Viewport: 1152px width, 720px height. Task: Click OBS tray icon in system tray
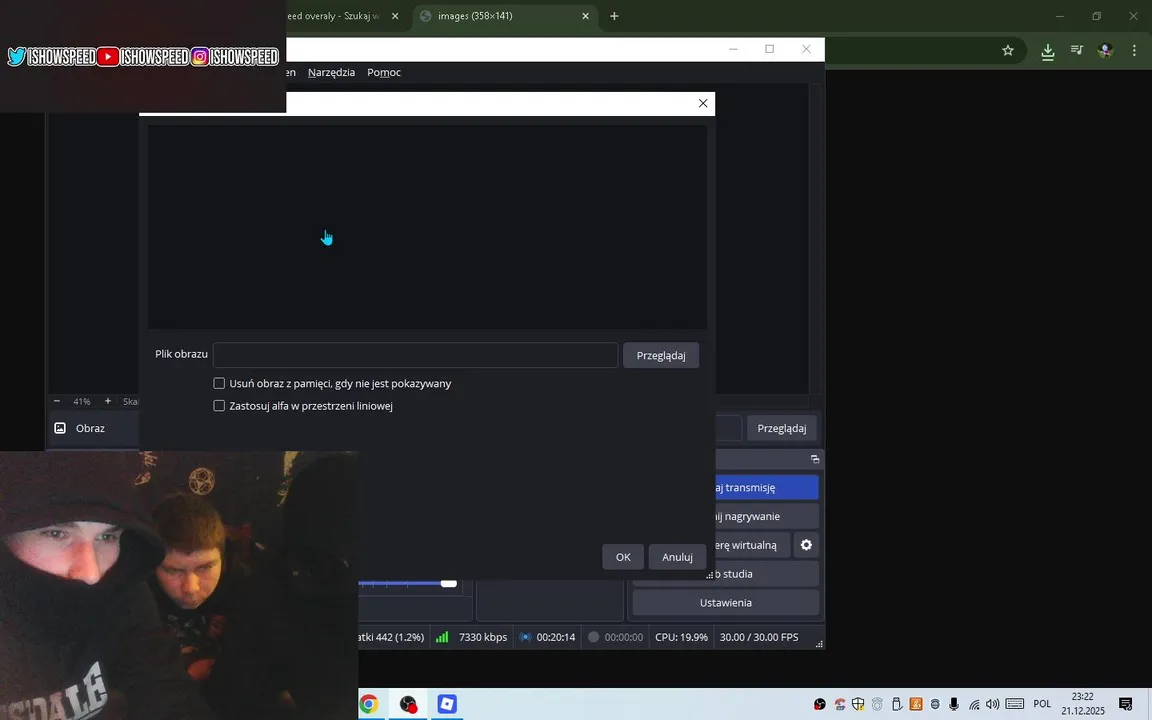click(x=820, y=705)
